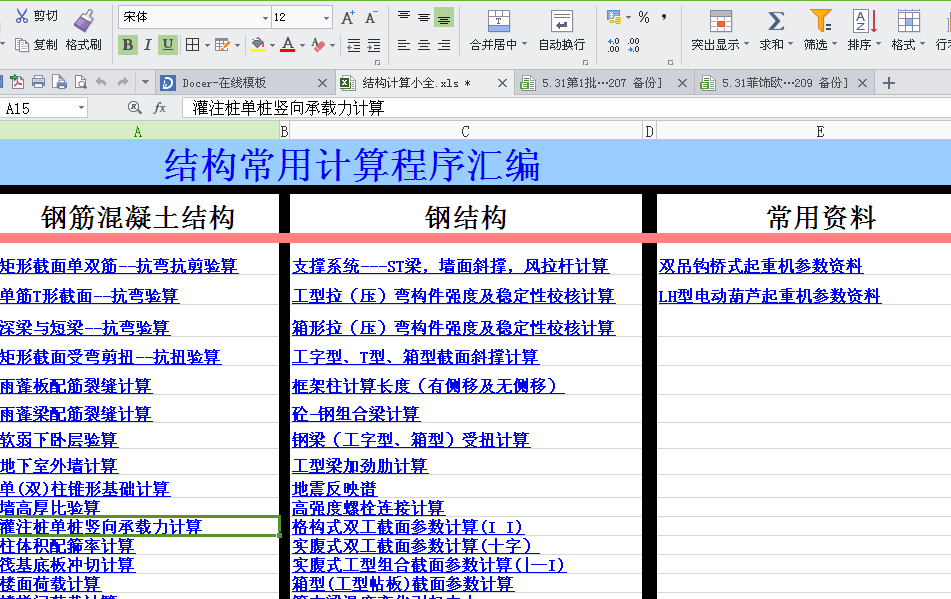Screen dimensions: 951x599
Task: Click the insert function fx icon
Action: click(x=160, y=108)
